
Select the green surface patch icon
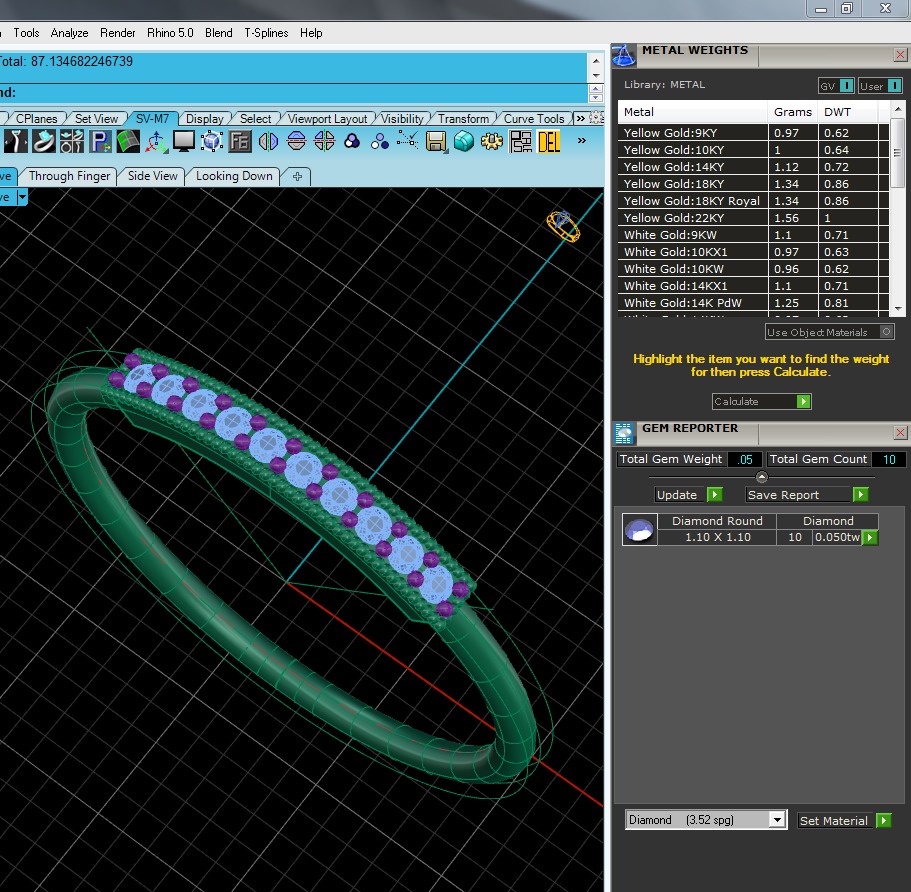click(128, 141)
